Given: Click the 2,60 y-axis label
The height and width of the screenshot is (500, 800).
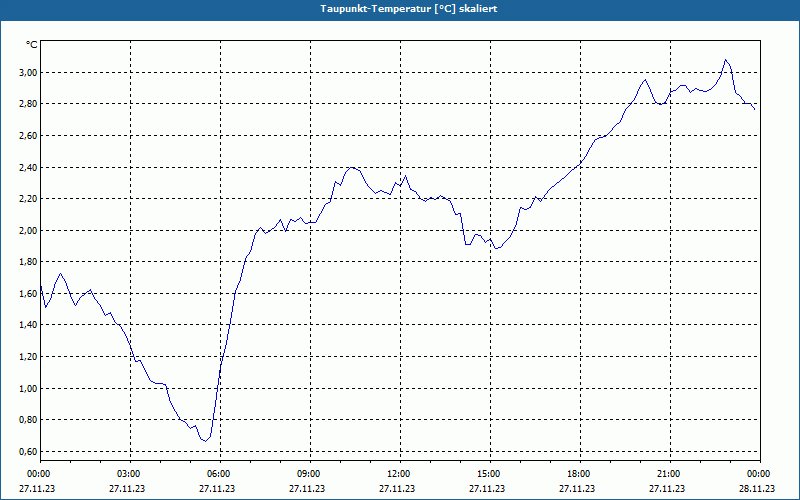Looking at the screenshot, I should pos(30,136).
